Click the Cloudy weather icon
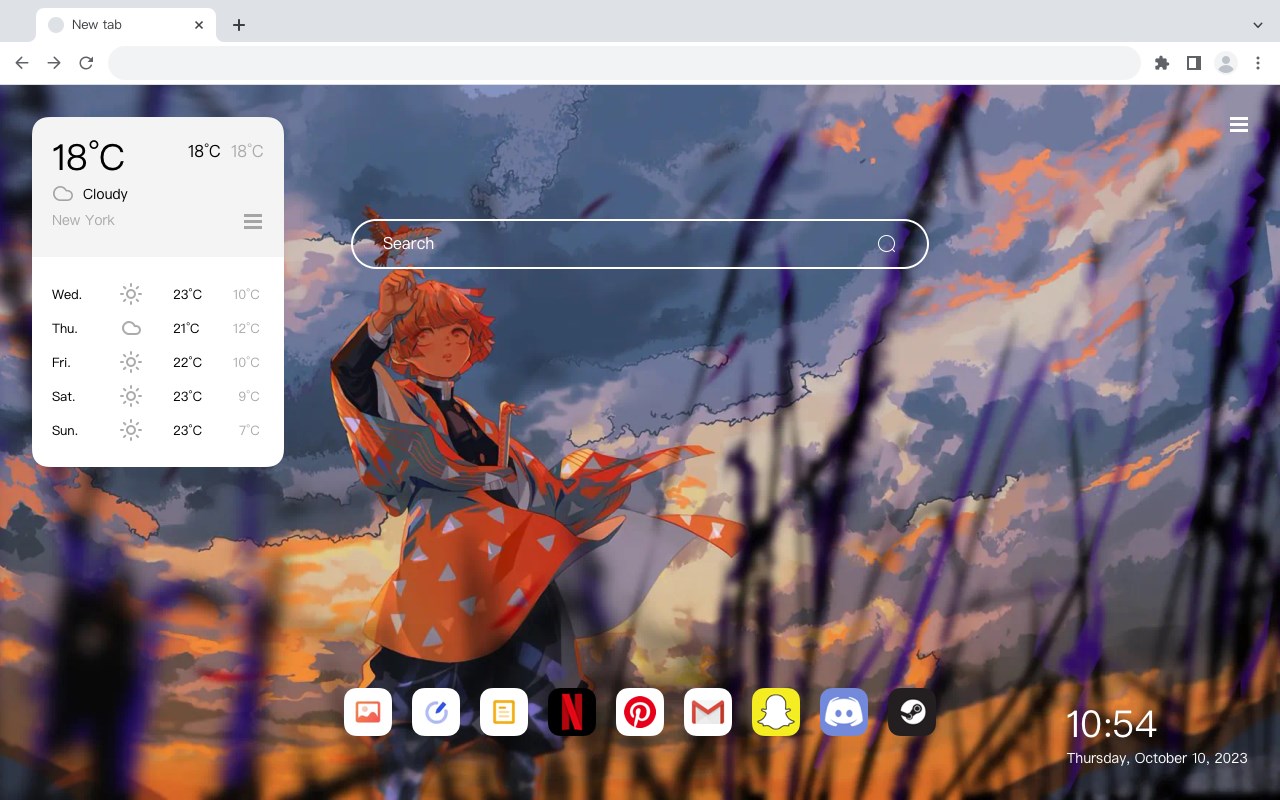The height and width of the screenshot is (800, 1280). click(63, 194)
